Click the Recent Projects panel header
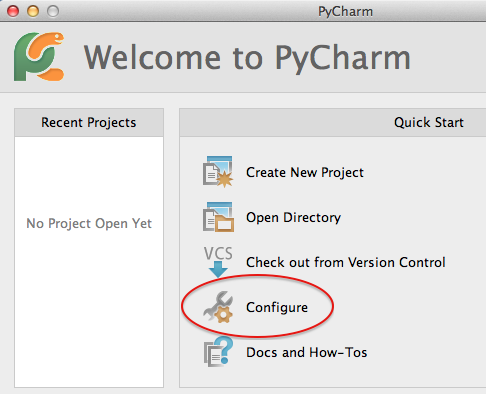486x394 pixels. tap(89, 122)
